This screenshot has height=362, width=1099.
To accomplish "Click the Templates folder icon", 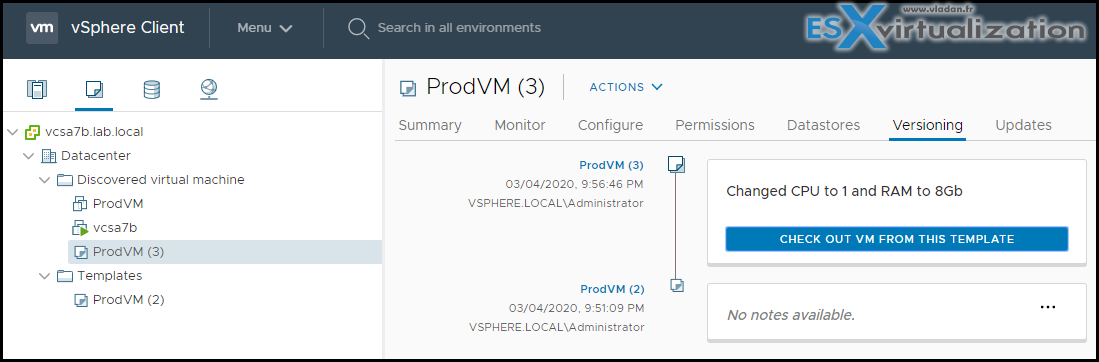I will tap(65, 276).
